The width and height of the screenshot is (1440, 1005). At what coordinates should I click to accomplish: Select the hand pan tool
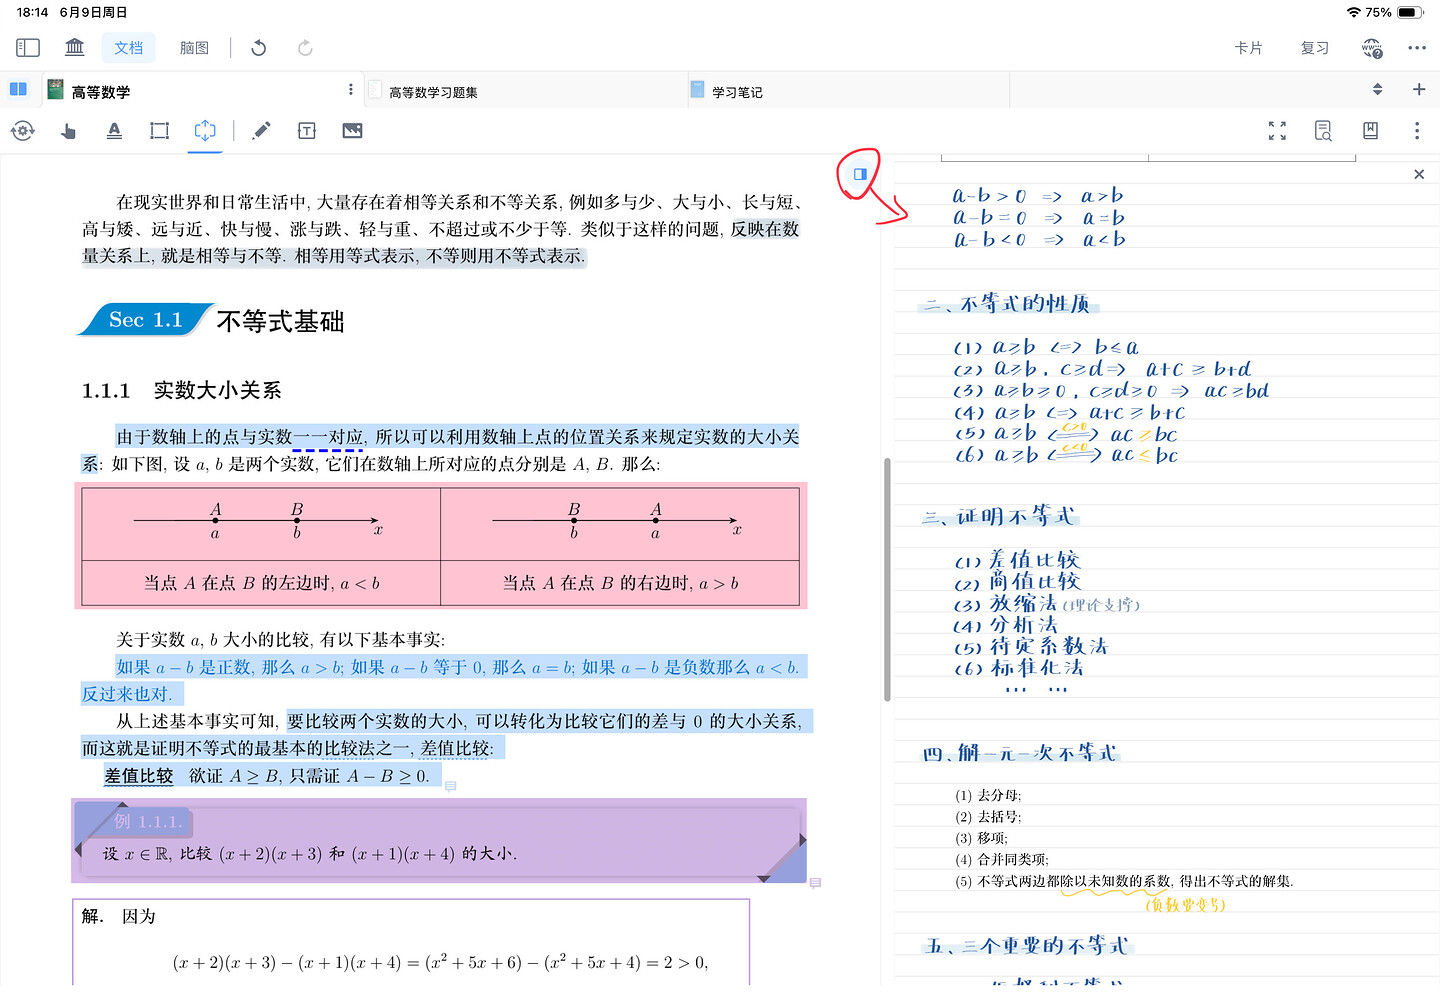tap(68, 131)
